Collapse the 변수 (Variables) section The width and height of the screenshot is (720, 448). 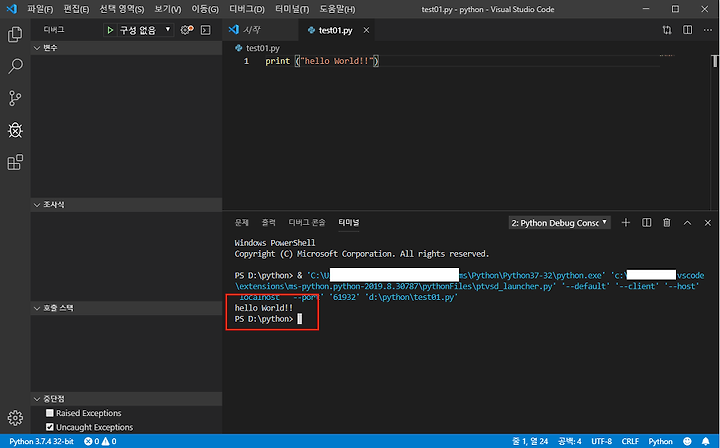(x=126, y=48)
